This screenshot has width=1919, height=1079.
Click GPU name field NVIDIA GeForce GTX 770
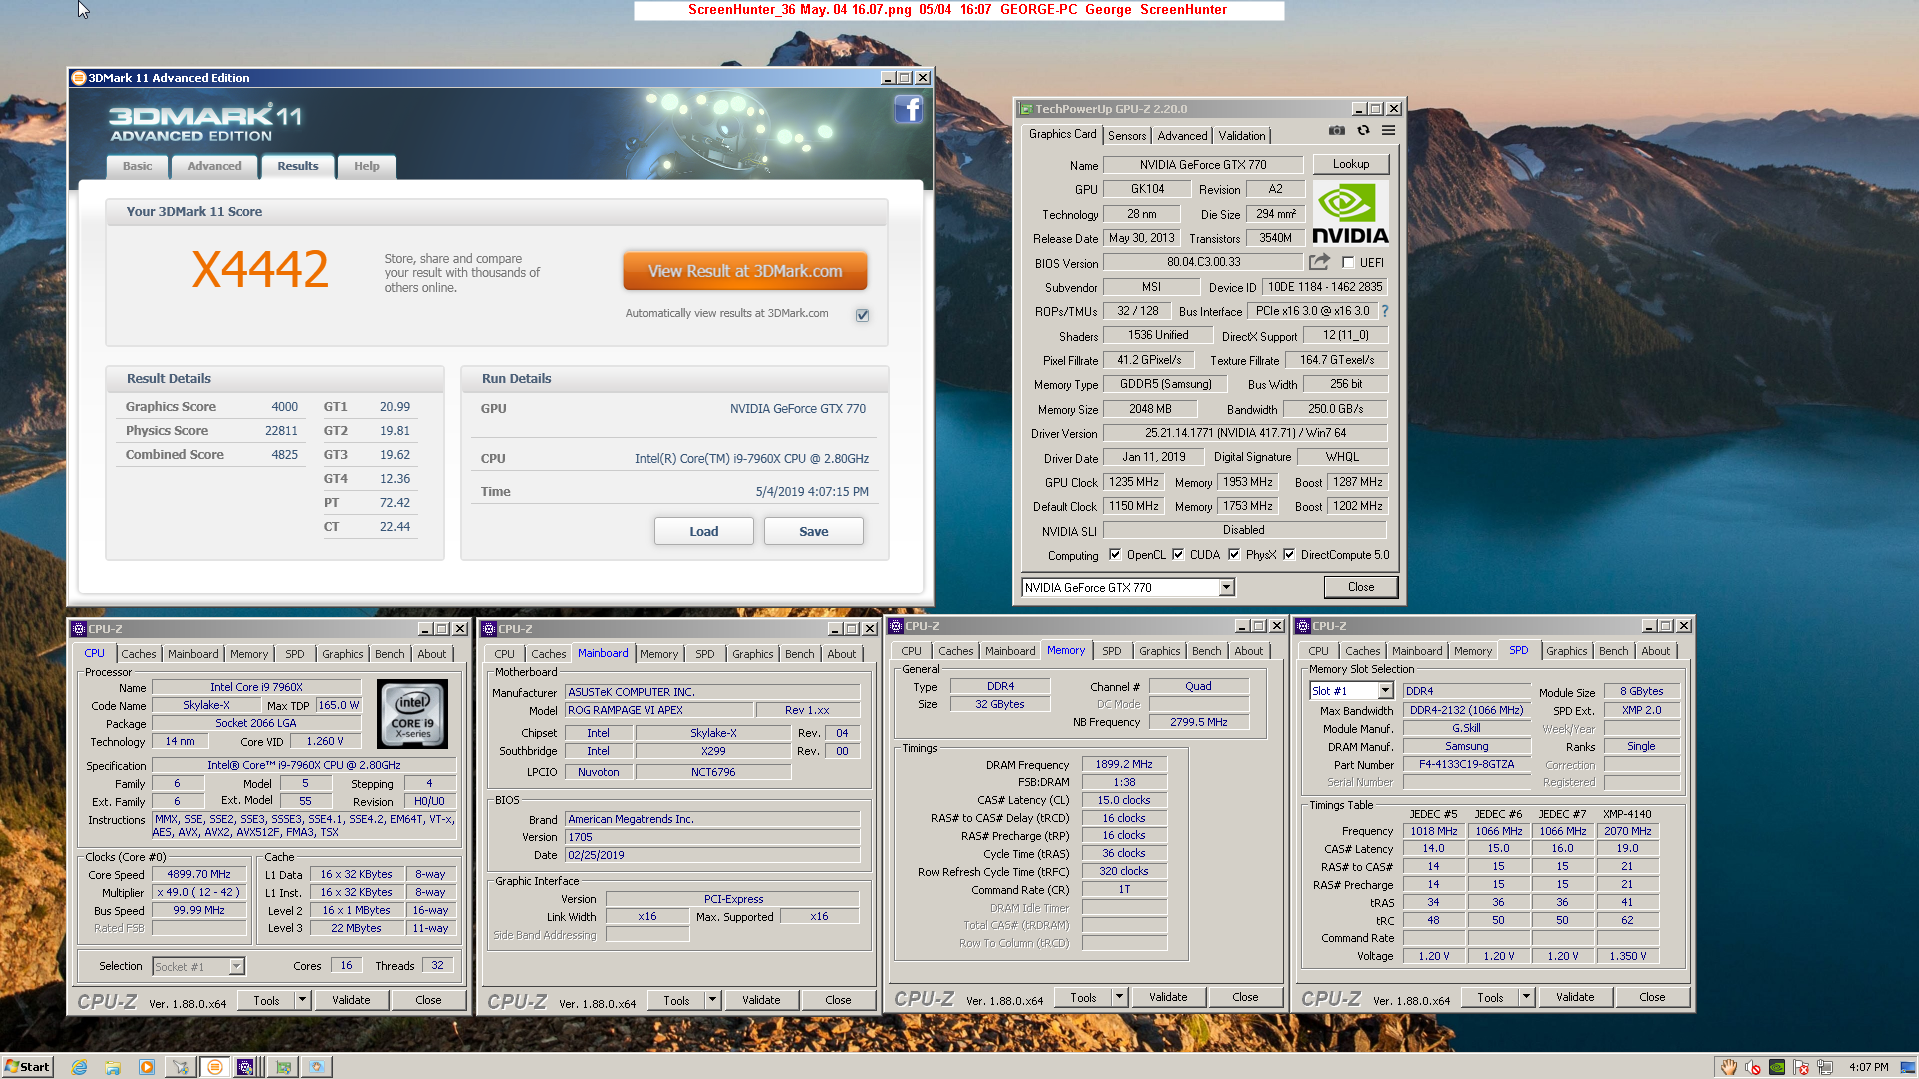(x=1202, y=165)
